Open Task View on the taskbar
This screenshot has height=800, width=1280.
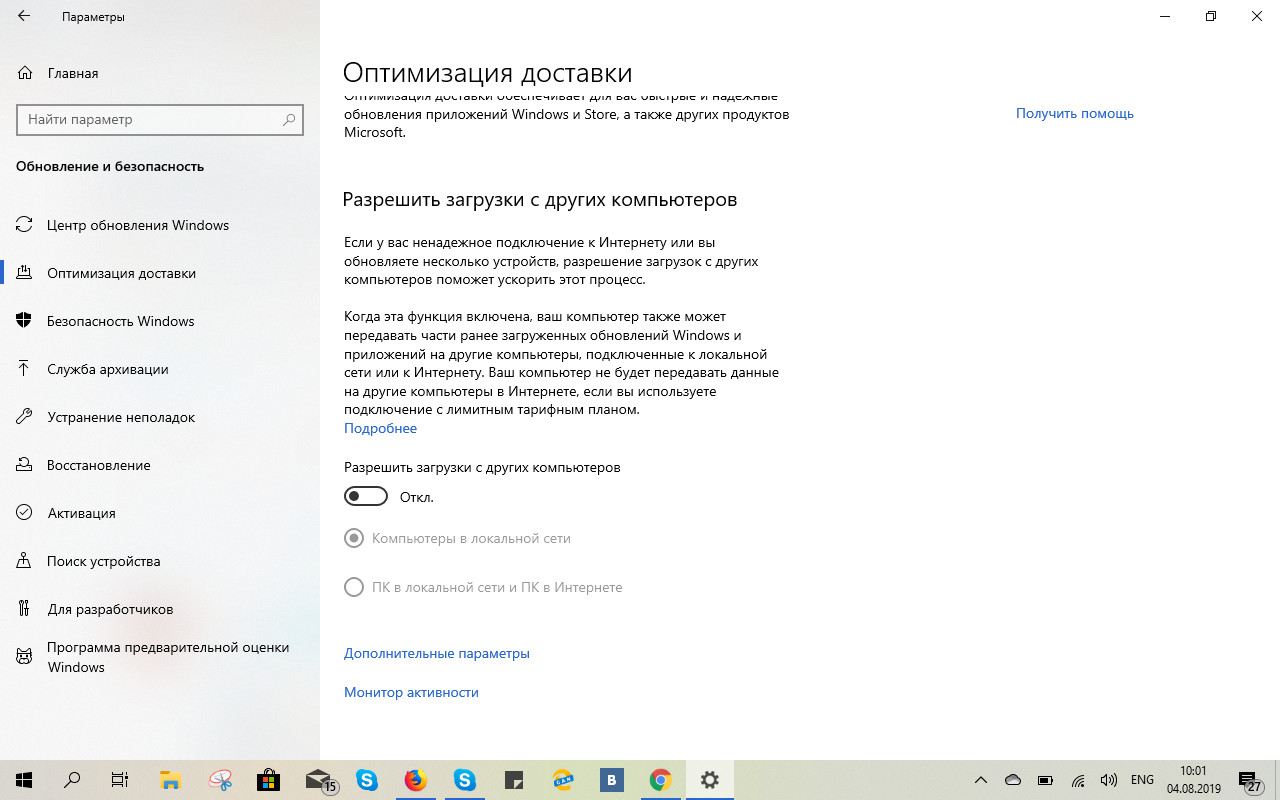pyautogui.click(x=120, y=780)
